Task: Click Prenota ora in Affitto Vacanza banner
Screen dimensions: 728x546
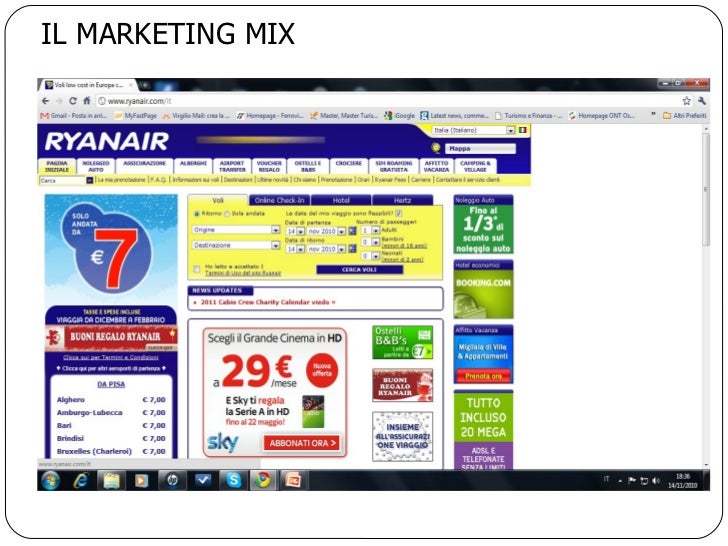Action: (x=483, y=376)
